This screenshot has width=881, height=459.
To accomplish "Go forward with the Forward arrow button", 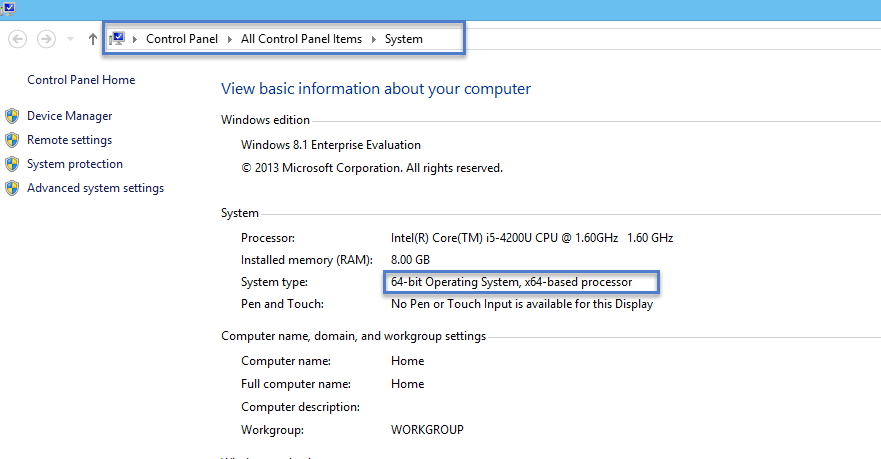I will coord(46,39).
